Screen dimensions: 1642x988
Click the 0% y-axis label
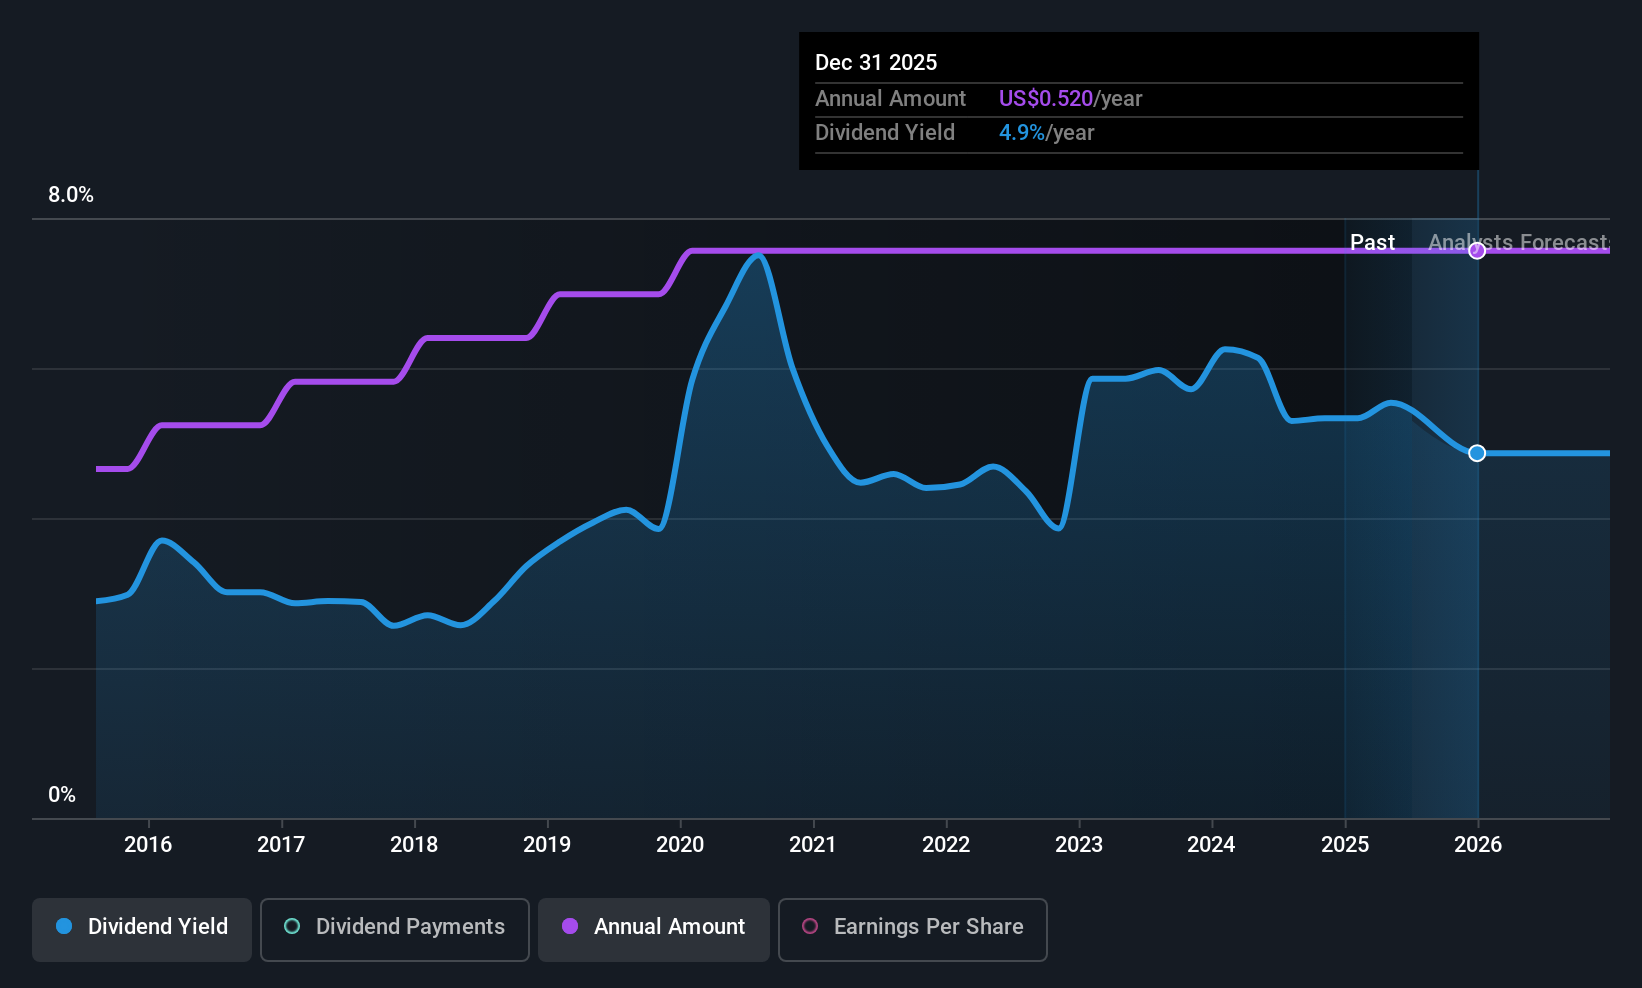62,795
